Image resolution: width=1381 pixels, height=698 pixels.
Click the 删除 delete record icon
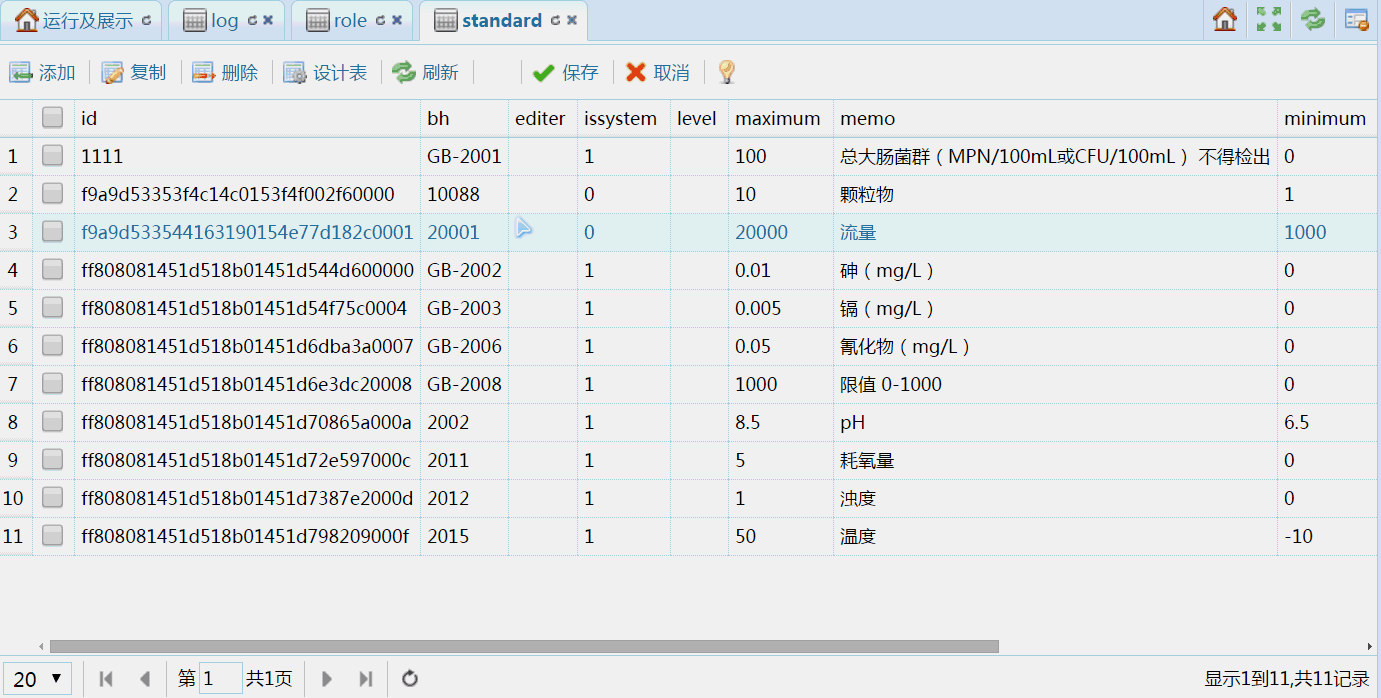click(225, 72)
